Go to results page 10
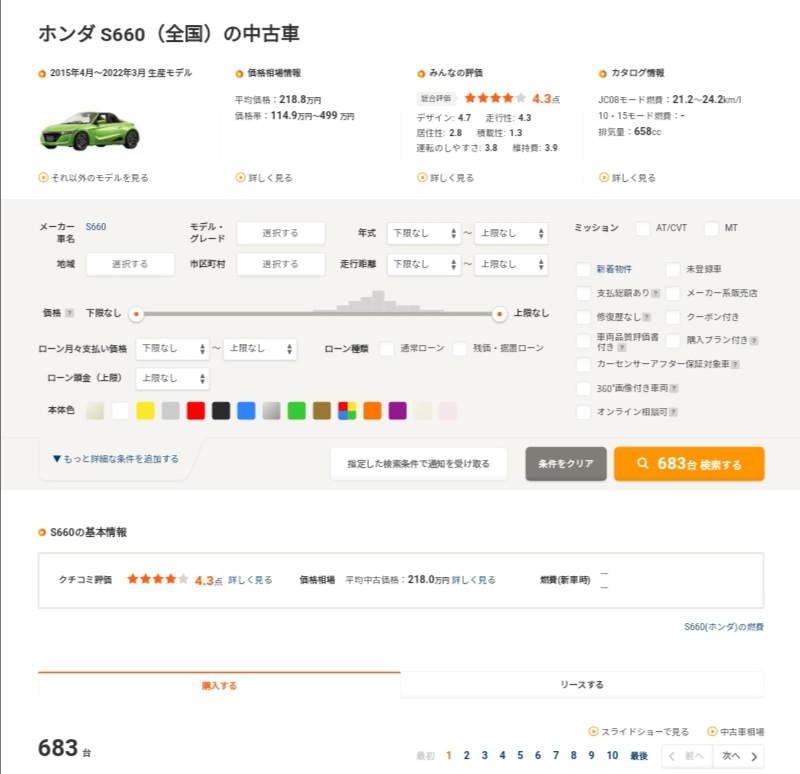 coord(612,755)
